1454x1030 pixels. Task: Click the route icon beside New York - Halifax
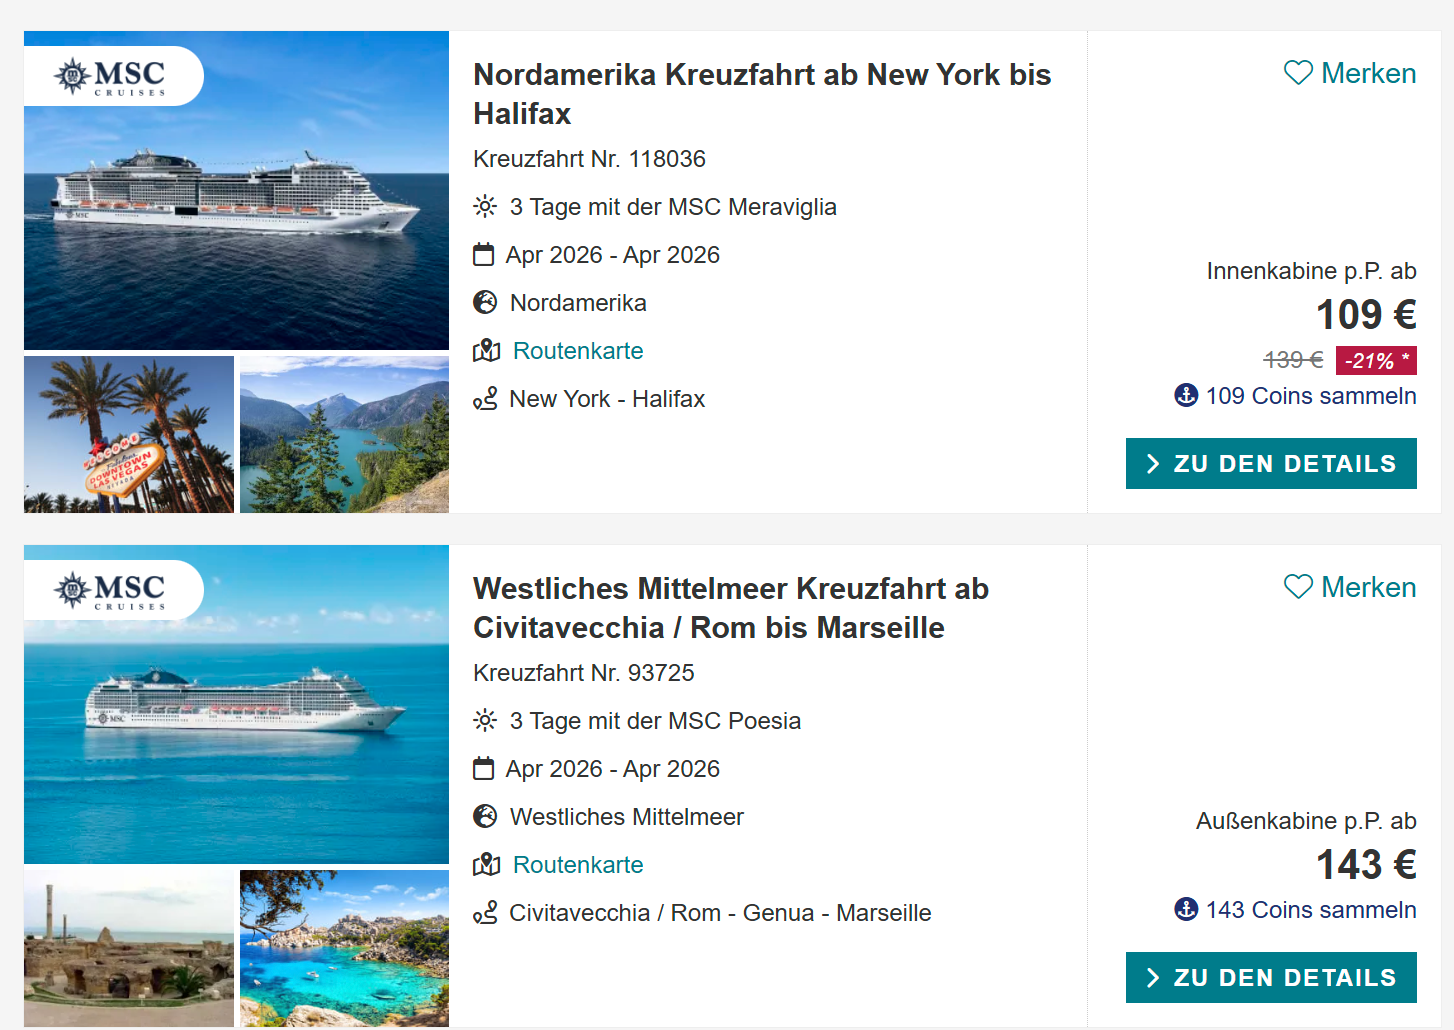(485, 399)
